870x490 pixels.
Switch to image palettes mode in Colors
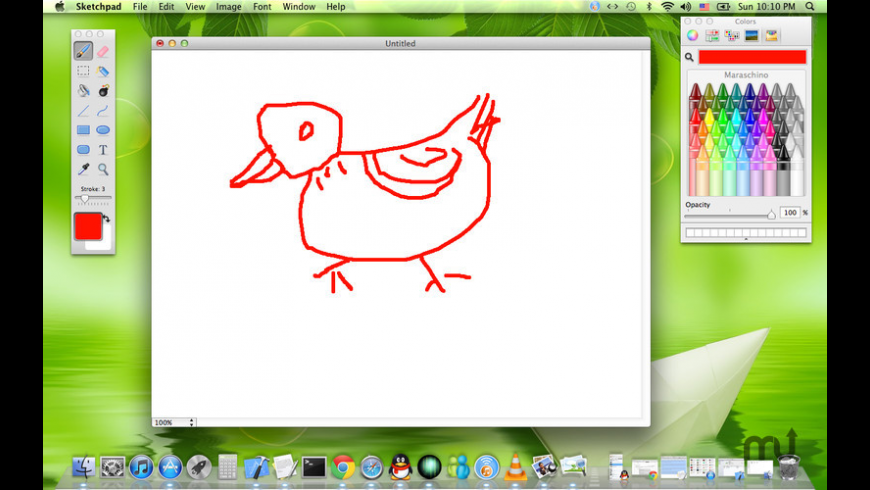[x=752, y=36]
